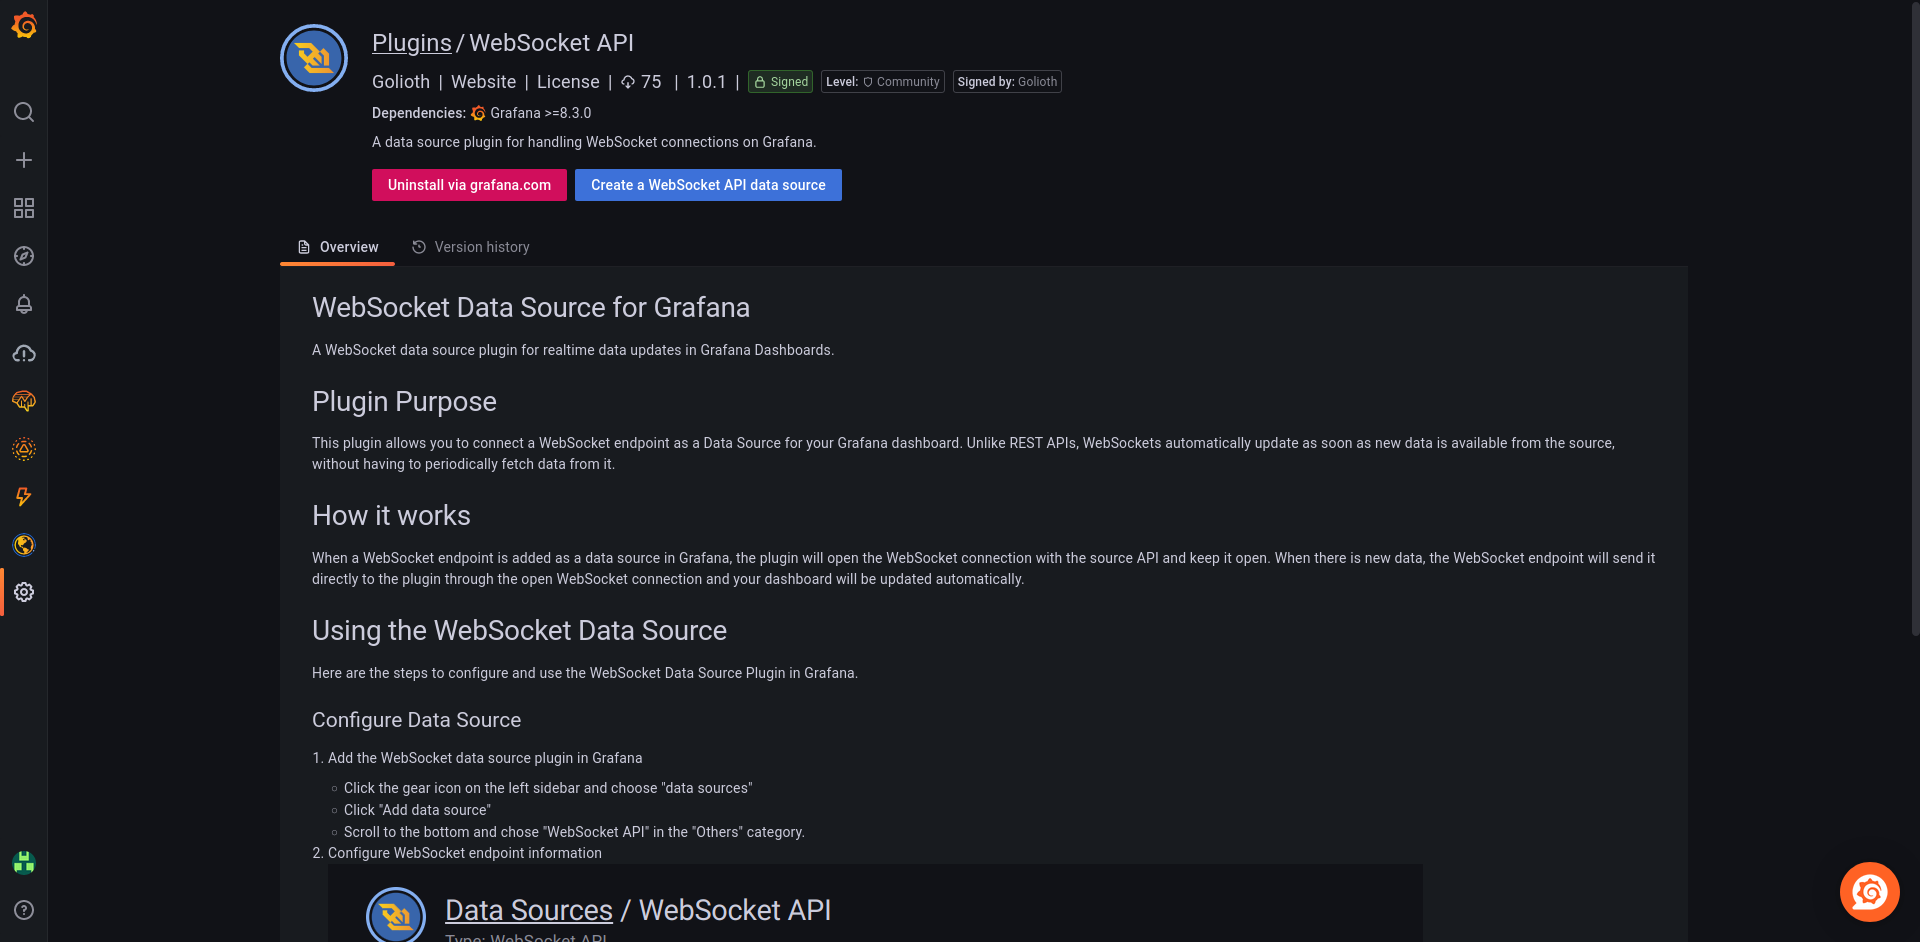Go to the Plugins breadcrumb link
Screen dimensions: 1920x942
412,43
